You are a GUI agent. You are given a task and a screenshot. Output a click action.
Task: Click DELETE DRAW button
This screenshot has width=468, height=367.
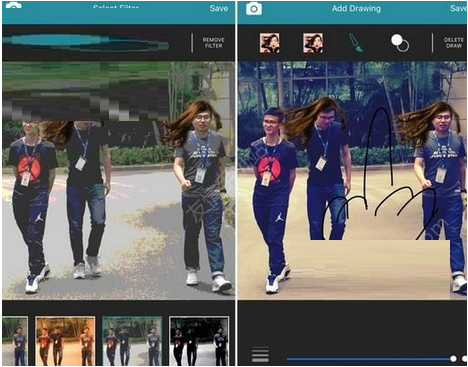point(454,43)
